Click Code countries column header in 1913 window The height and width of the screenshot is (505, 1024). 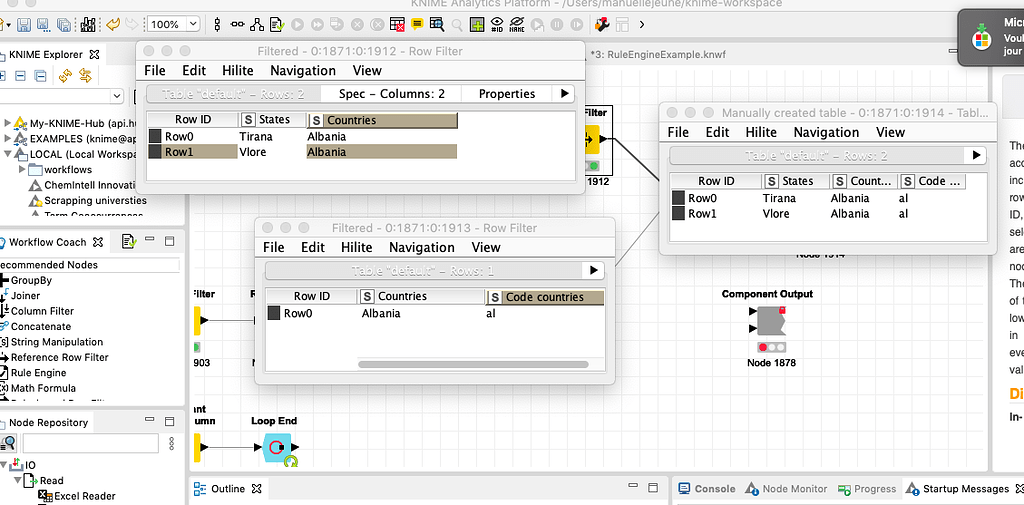point(545,297)
